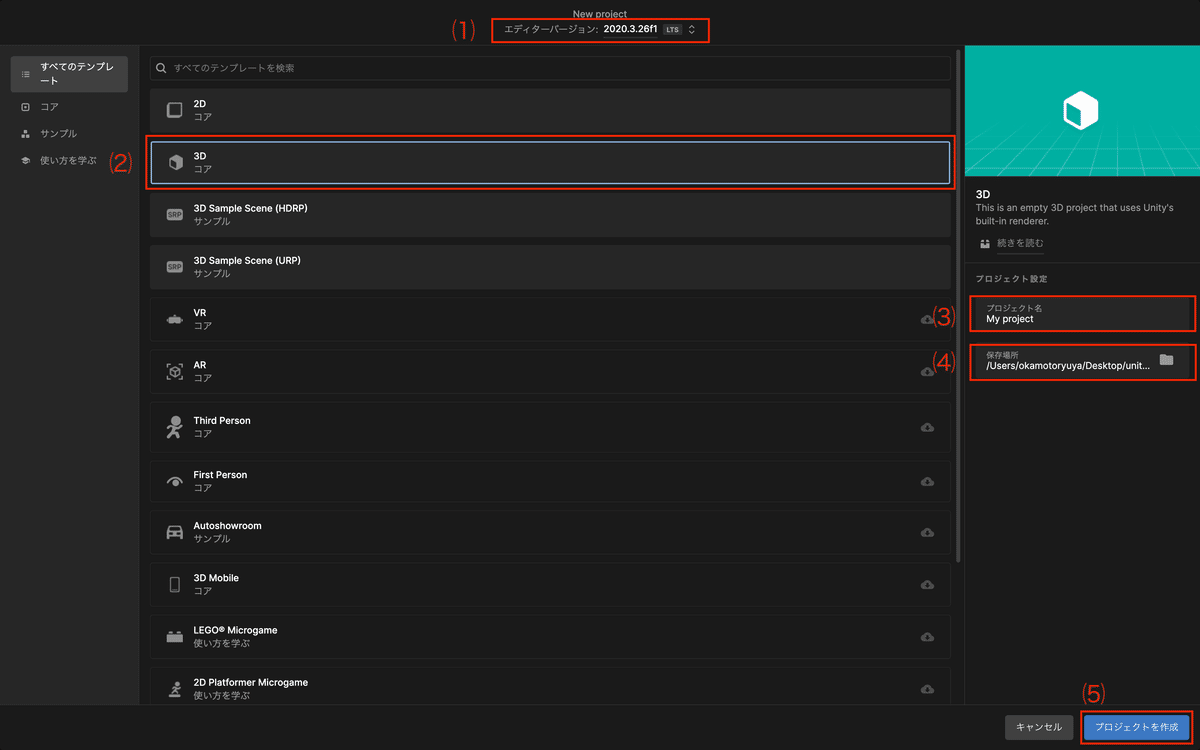Click the core icon beside コア
This screenshot has width=1200, height=750.
(x=26, y=107)
